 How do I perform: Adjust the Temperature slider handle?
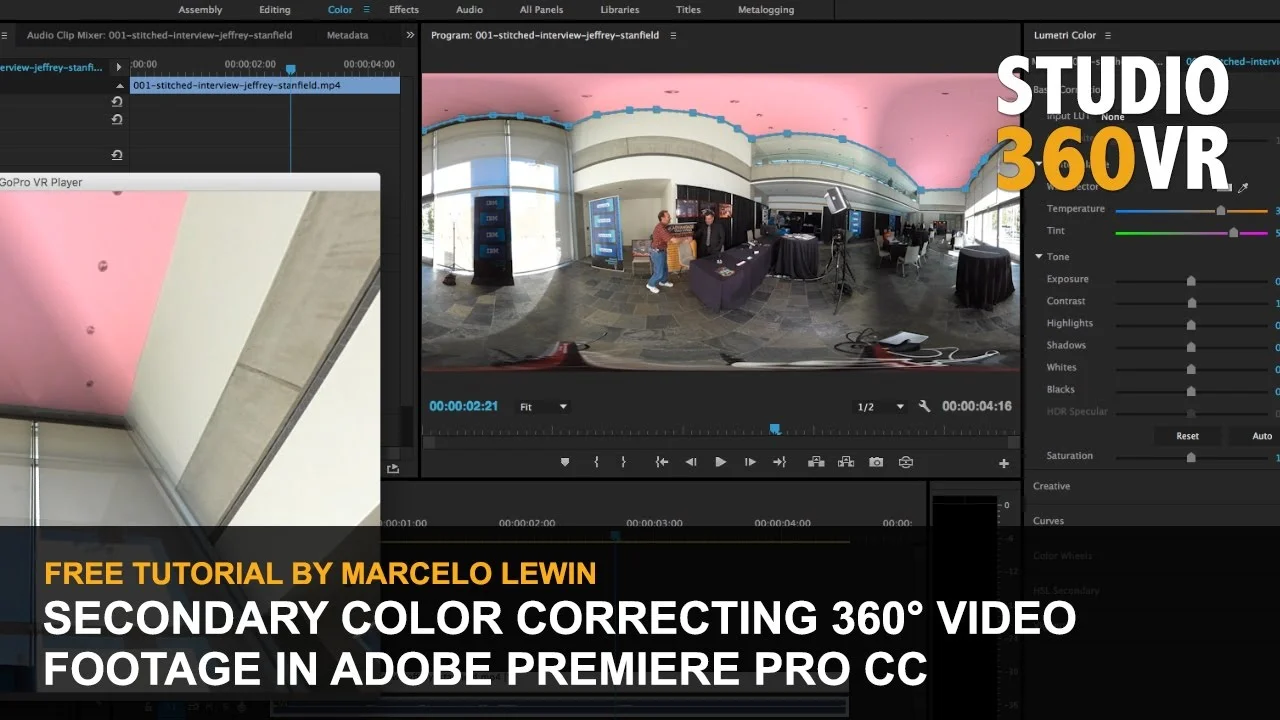pos(1221,211)
